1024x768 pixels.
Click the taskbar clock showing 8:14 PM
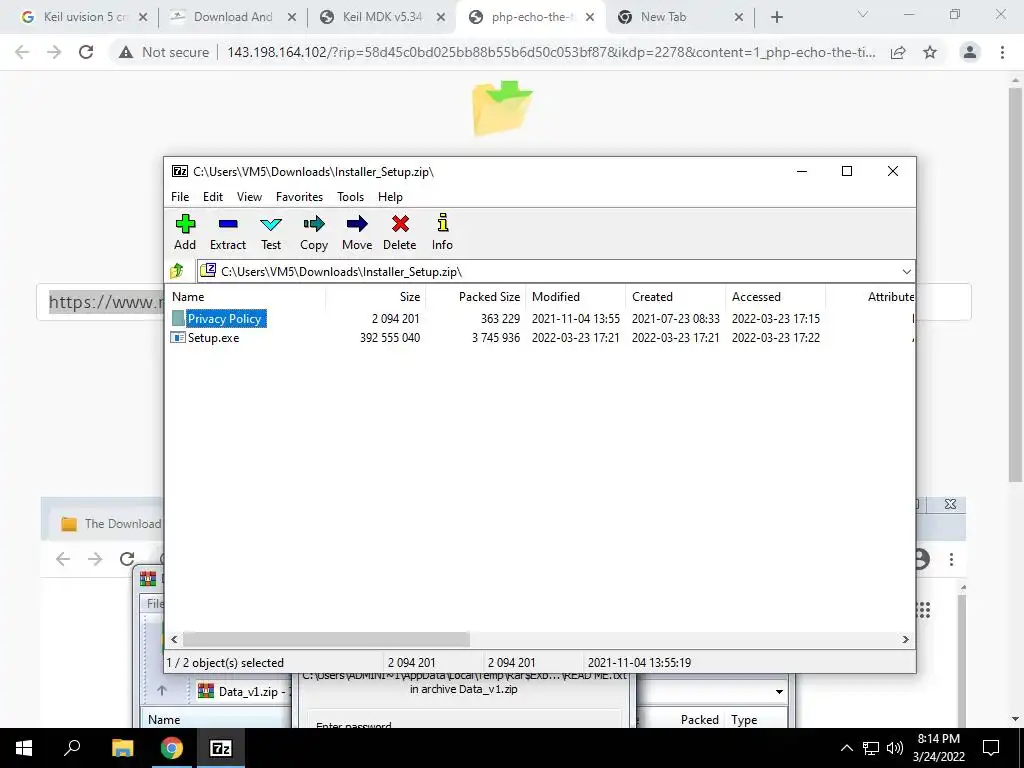tap(938, 748)
